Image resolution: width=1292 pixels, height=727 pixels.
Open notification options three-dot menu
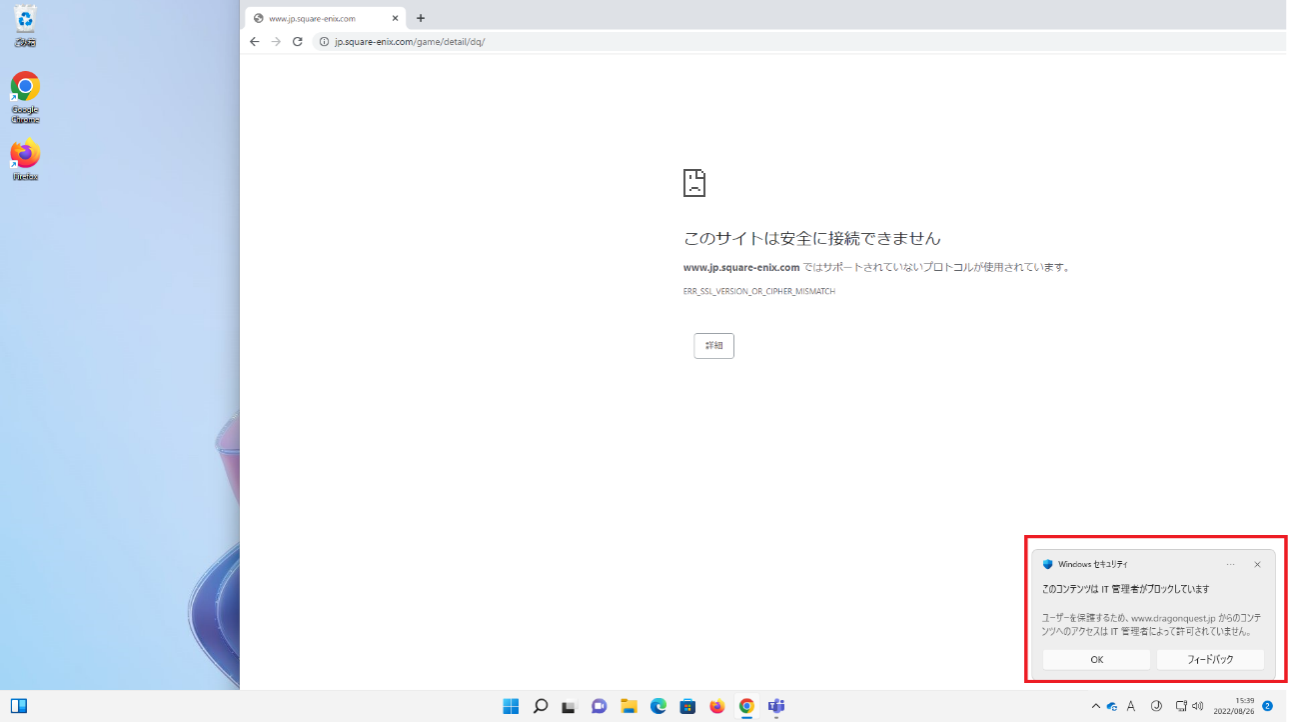click(x=1230, y=564)
